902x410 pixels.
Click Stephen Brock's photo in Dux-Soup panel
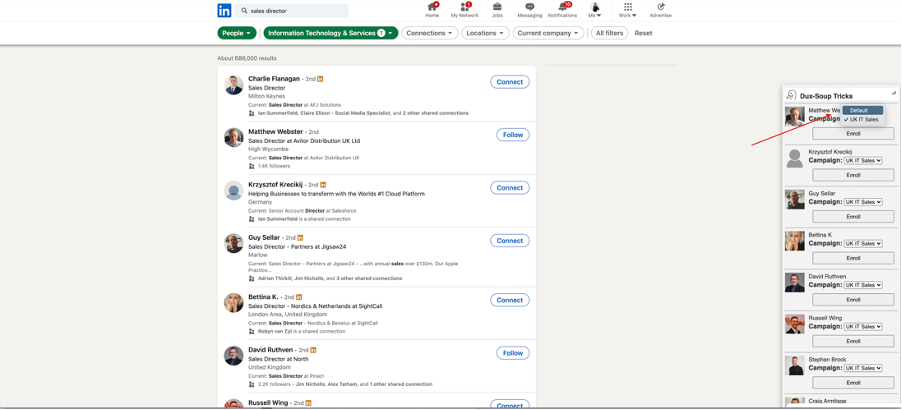click(795, 366)
